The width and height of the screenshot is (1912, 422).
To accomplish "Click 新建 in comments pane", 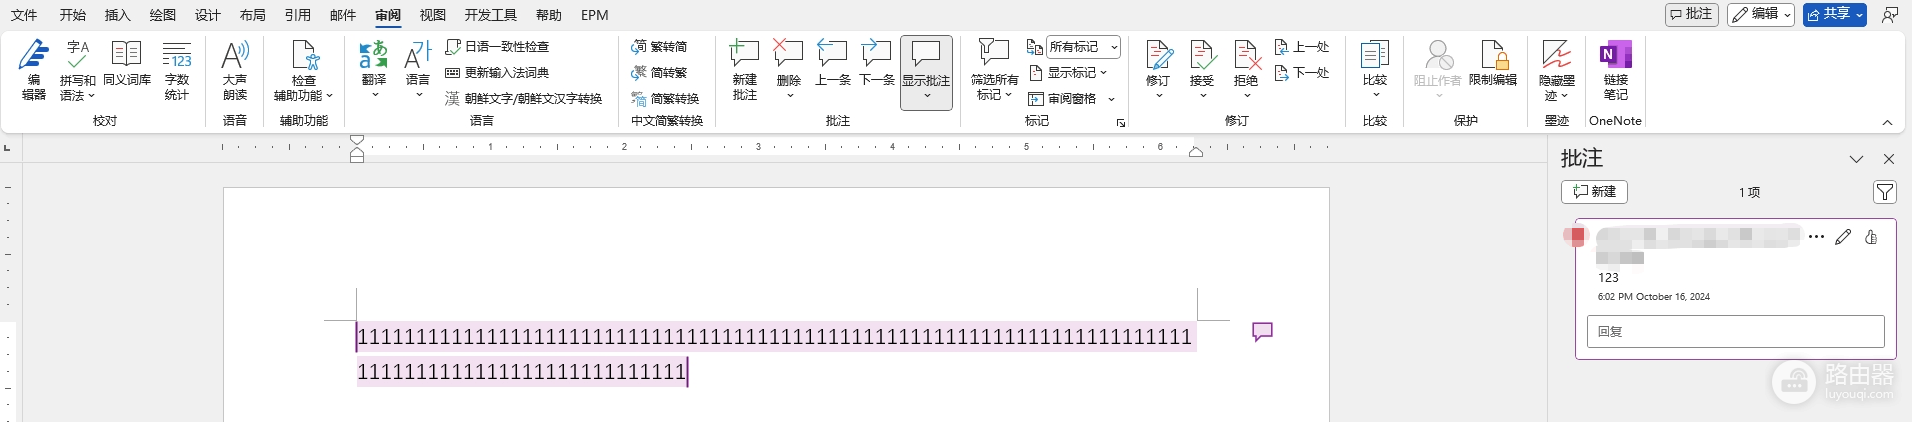I will [1594, 191].
